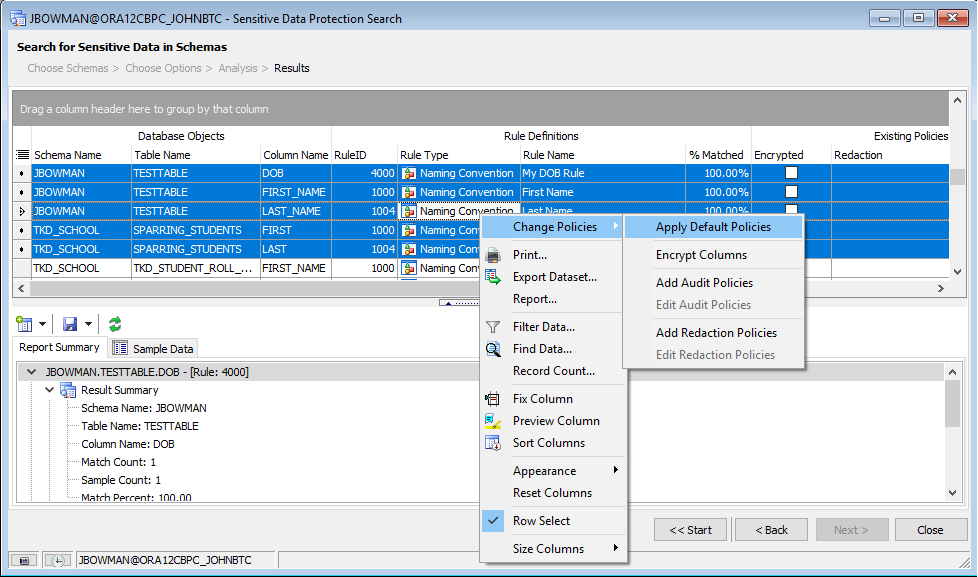978x577 pixels.
Task: Click the Row Select checkmark icon
Action: [x=493, y=520]
